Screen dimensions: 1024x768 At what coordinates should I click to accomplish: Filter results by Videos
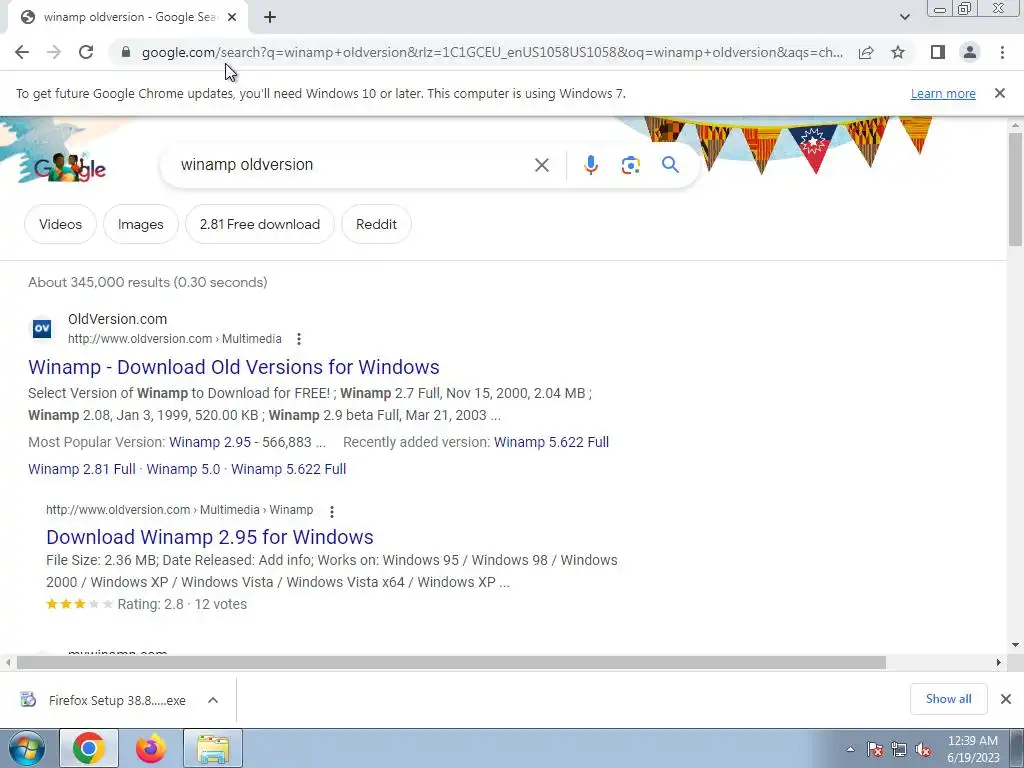tap(60, 224)
